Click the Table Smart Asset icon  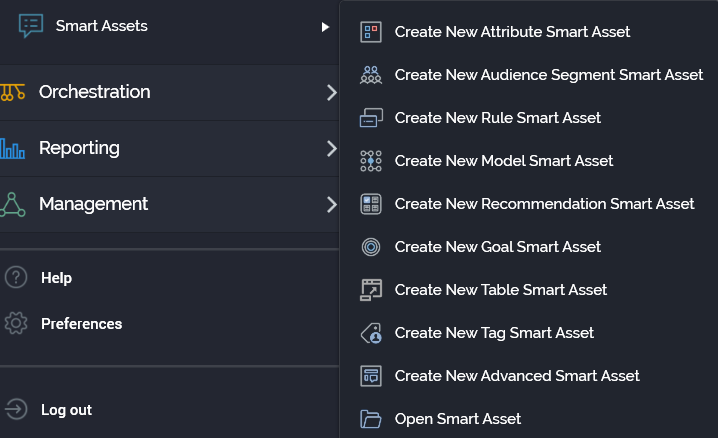click(371, 290)
